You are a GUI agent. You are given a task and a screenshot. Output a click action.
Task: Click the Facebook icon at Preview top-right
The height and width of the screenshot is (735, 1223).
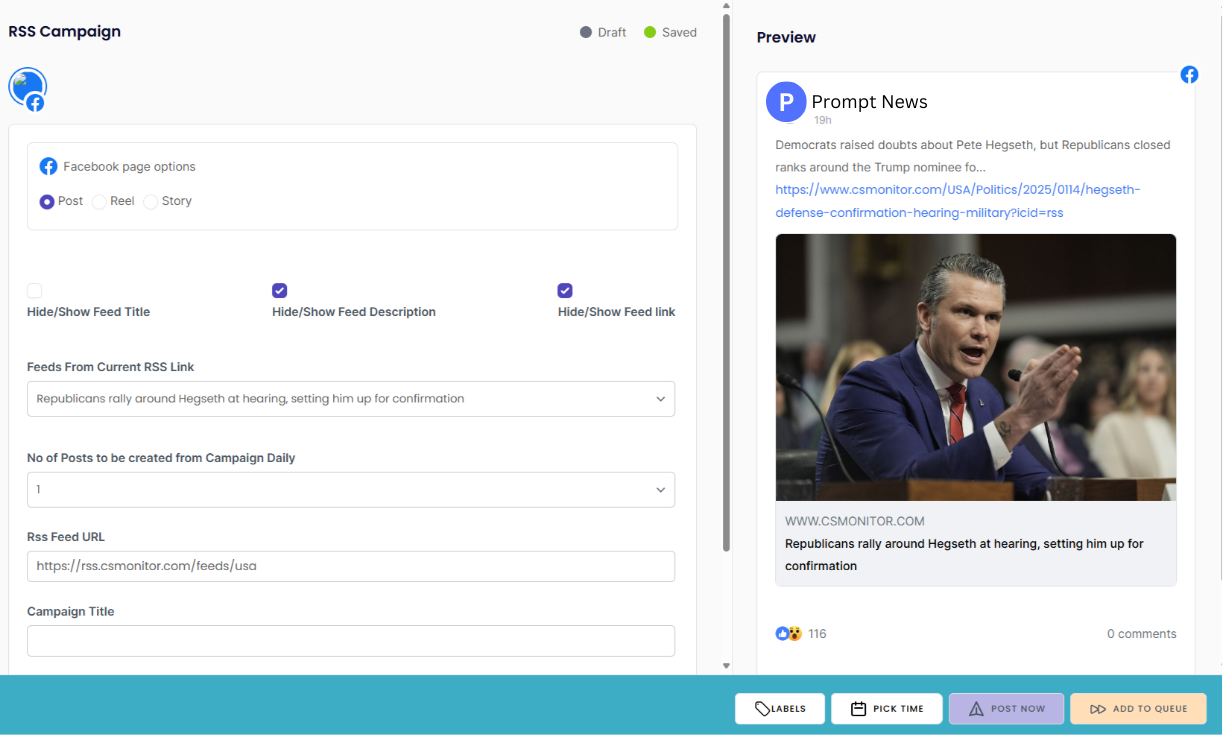coord(1189,74)
